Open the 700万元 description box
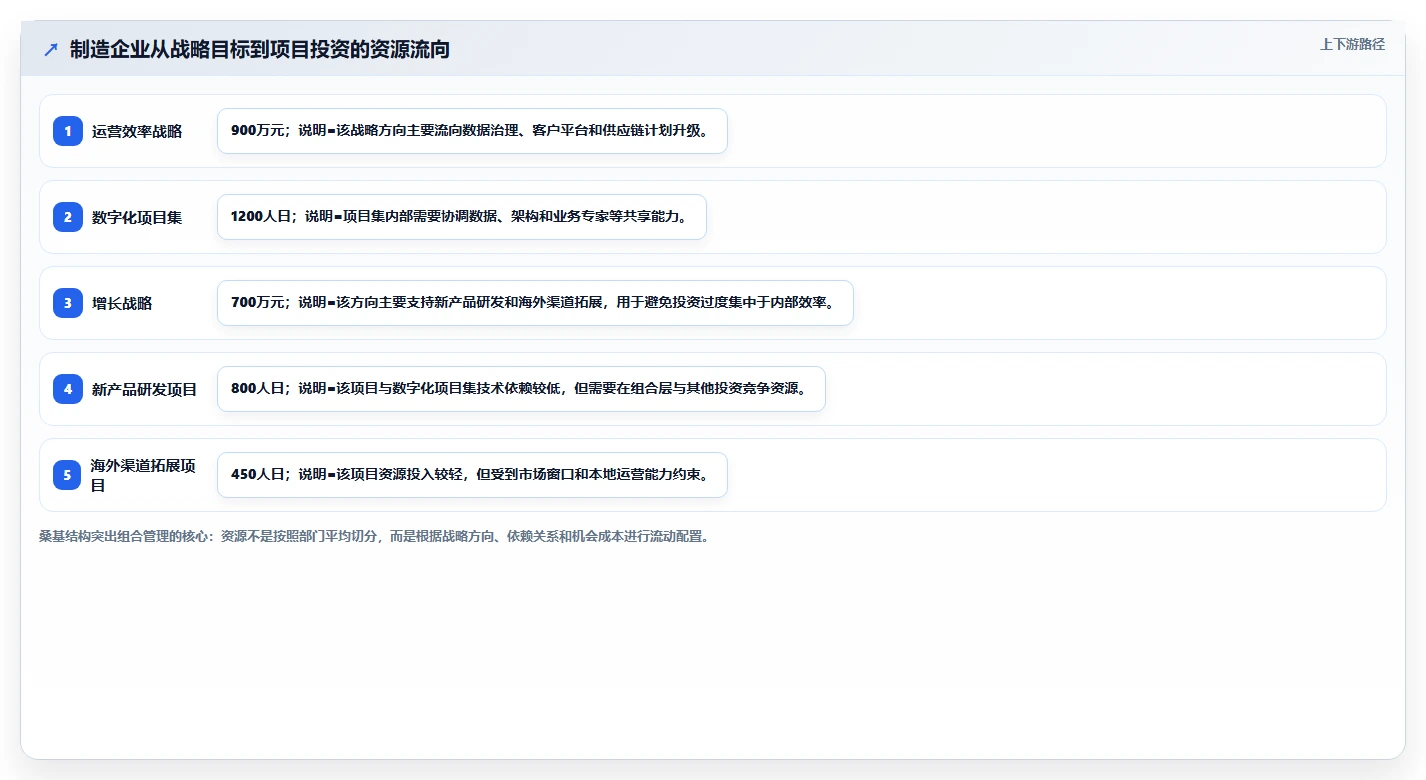 point(535,303)
